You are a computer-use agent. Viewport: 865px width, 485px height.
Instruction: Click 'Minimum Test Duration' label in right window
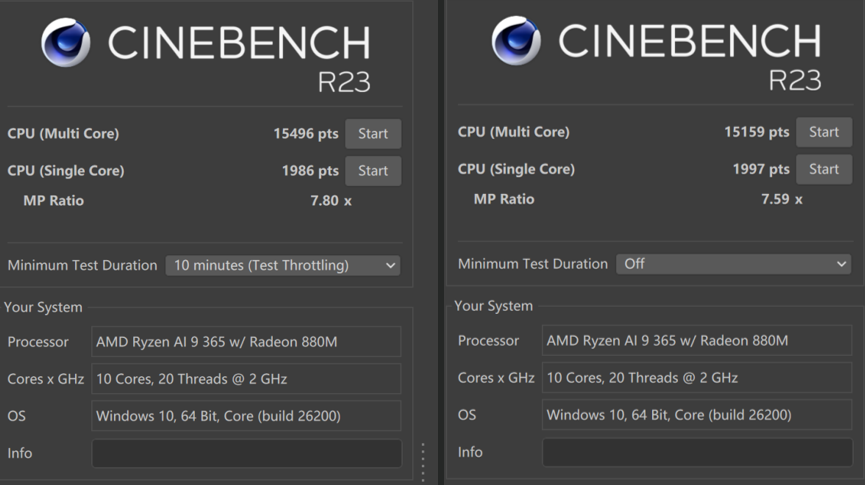tap(533, 264)
